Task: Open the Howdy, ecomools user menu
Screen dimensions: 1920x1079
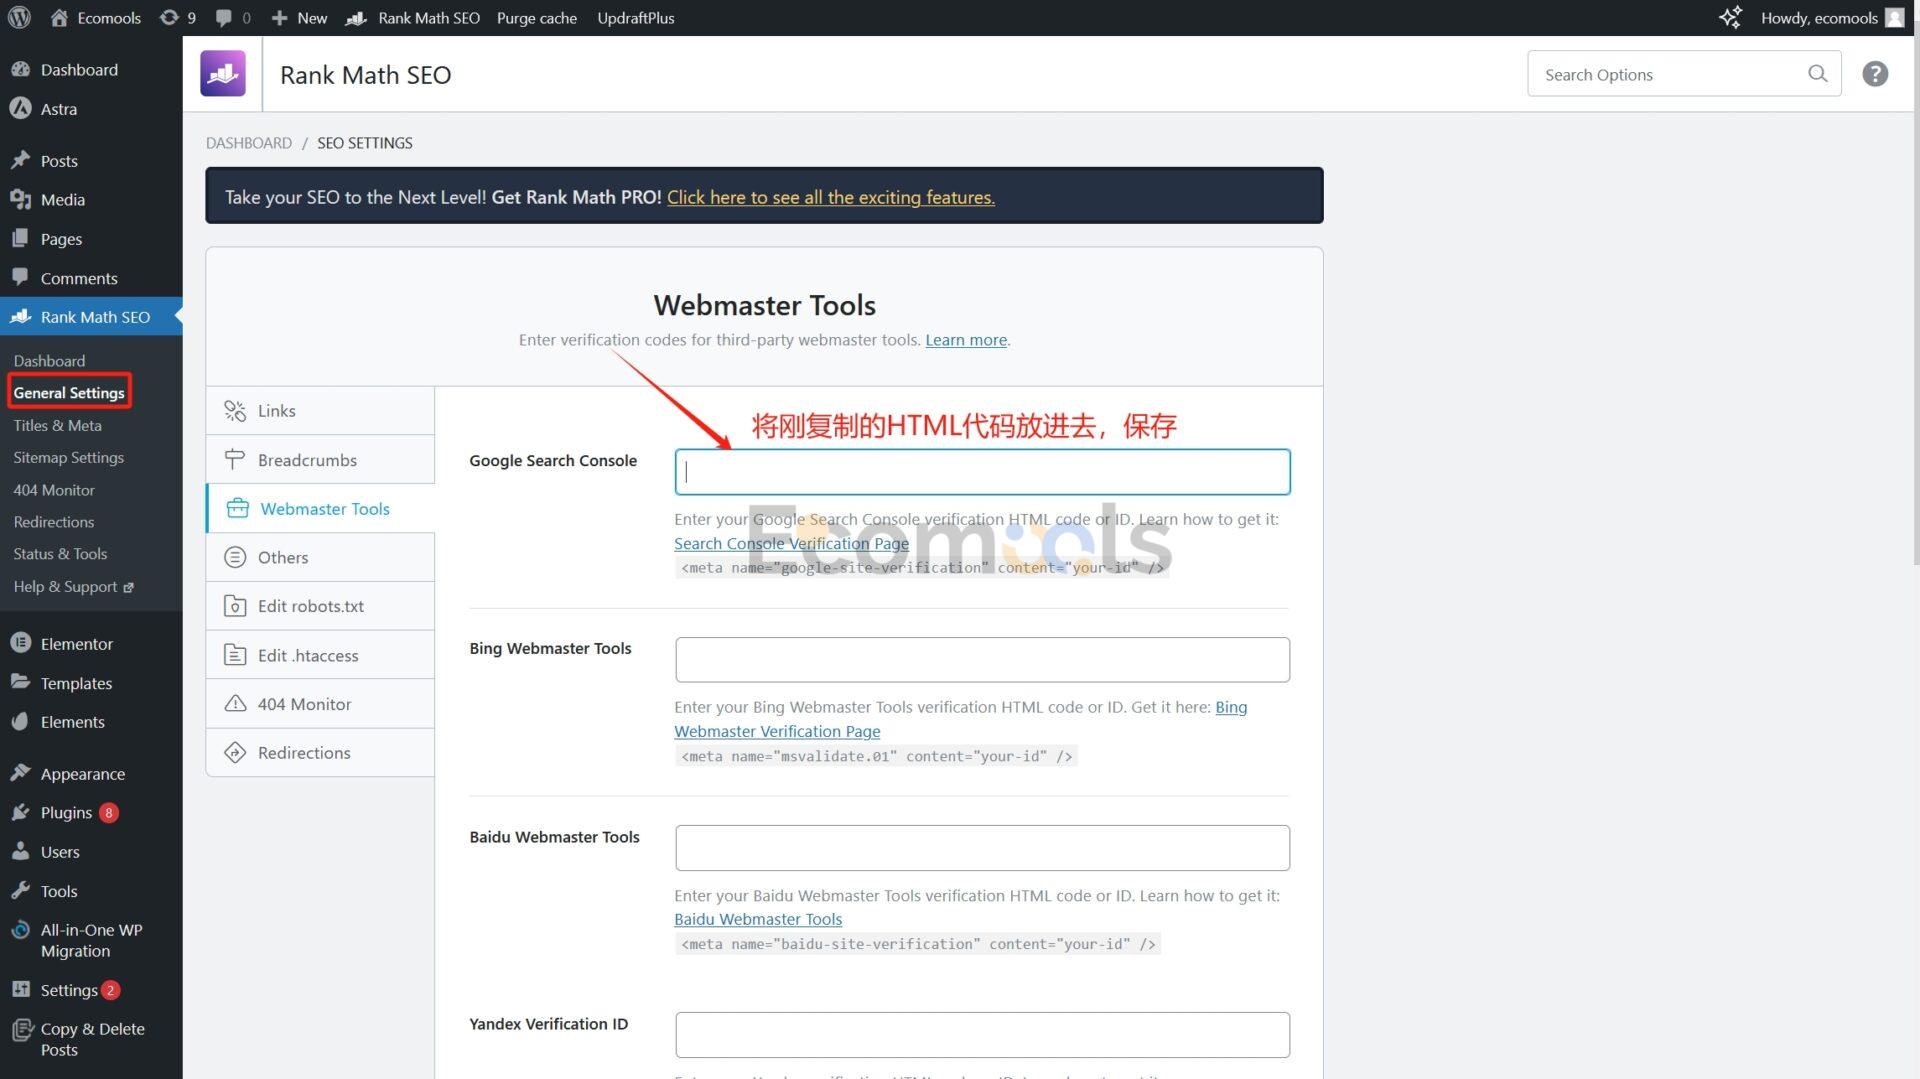Action: tap(1832, 18)
